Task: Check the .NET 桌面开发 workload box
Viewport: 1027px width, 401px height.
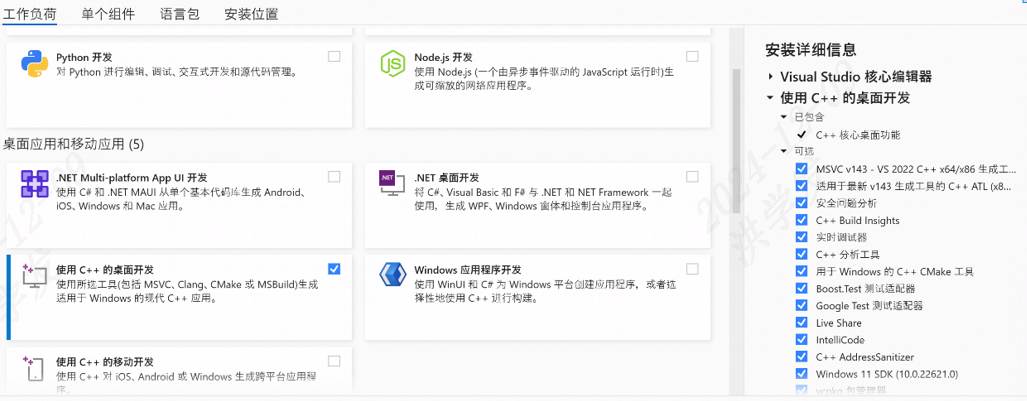Action: (692, 176)
